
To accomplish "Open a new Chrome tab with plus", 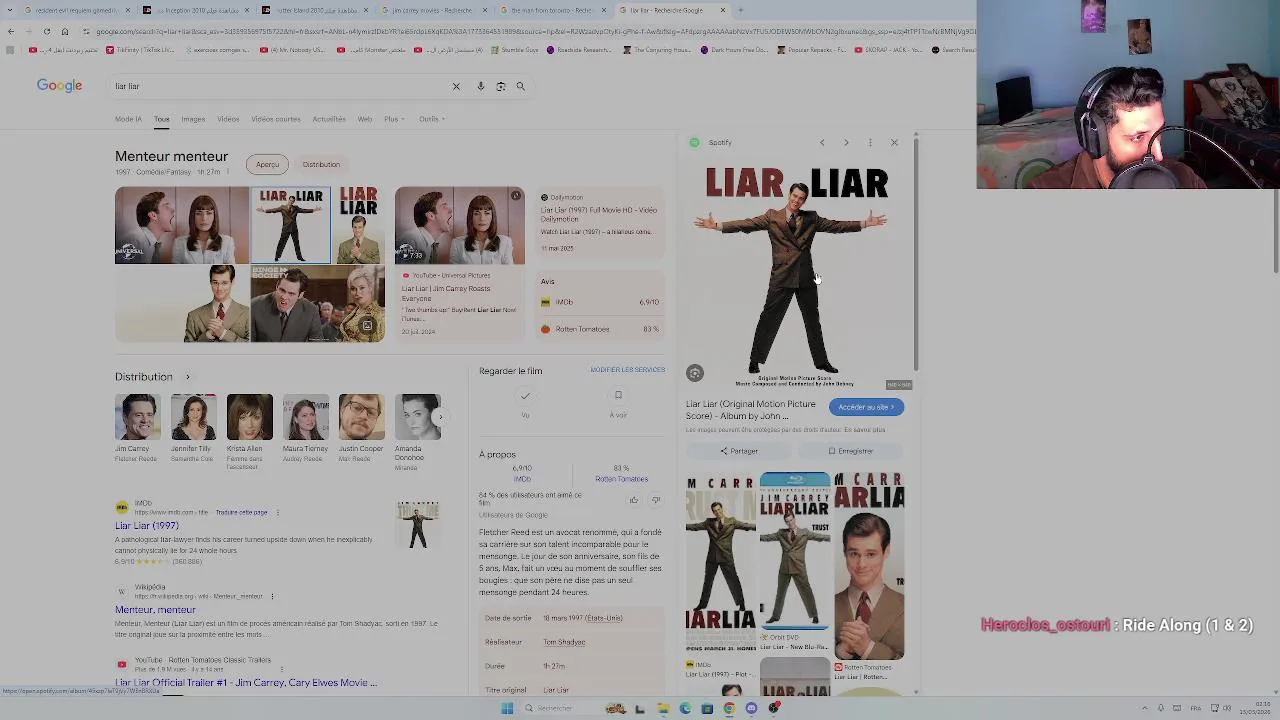I will (740, 10).
